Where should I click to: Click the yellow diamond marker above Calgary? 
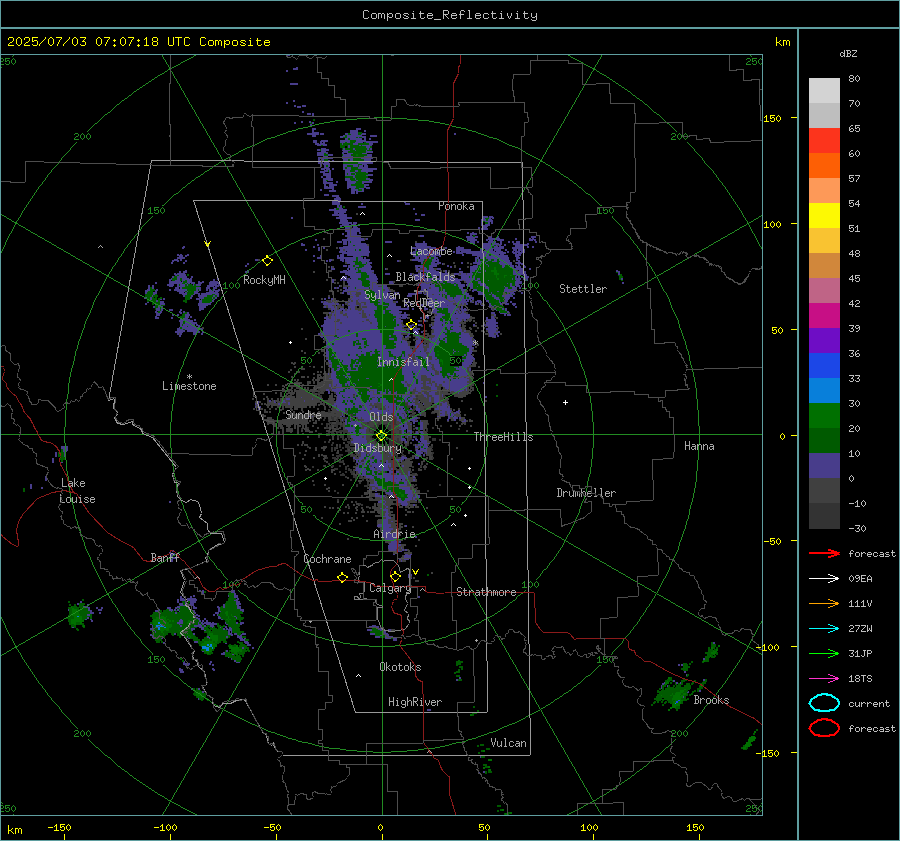(395, 576)
